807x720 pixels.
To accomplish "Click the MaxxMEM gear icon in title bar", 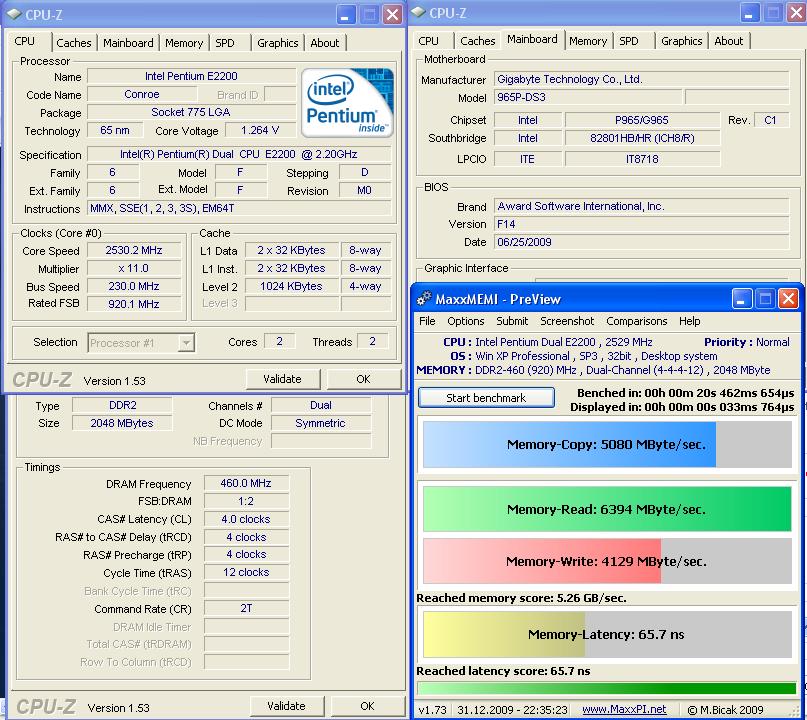I will pyautogui.click(x=425, y=298).
